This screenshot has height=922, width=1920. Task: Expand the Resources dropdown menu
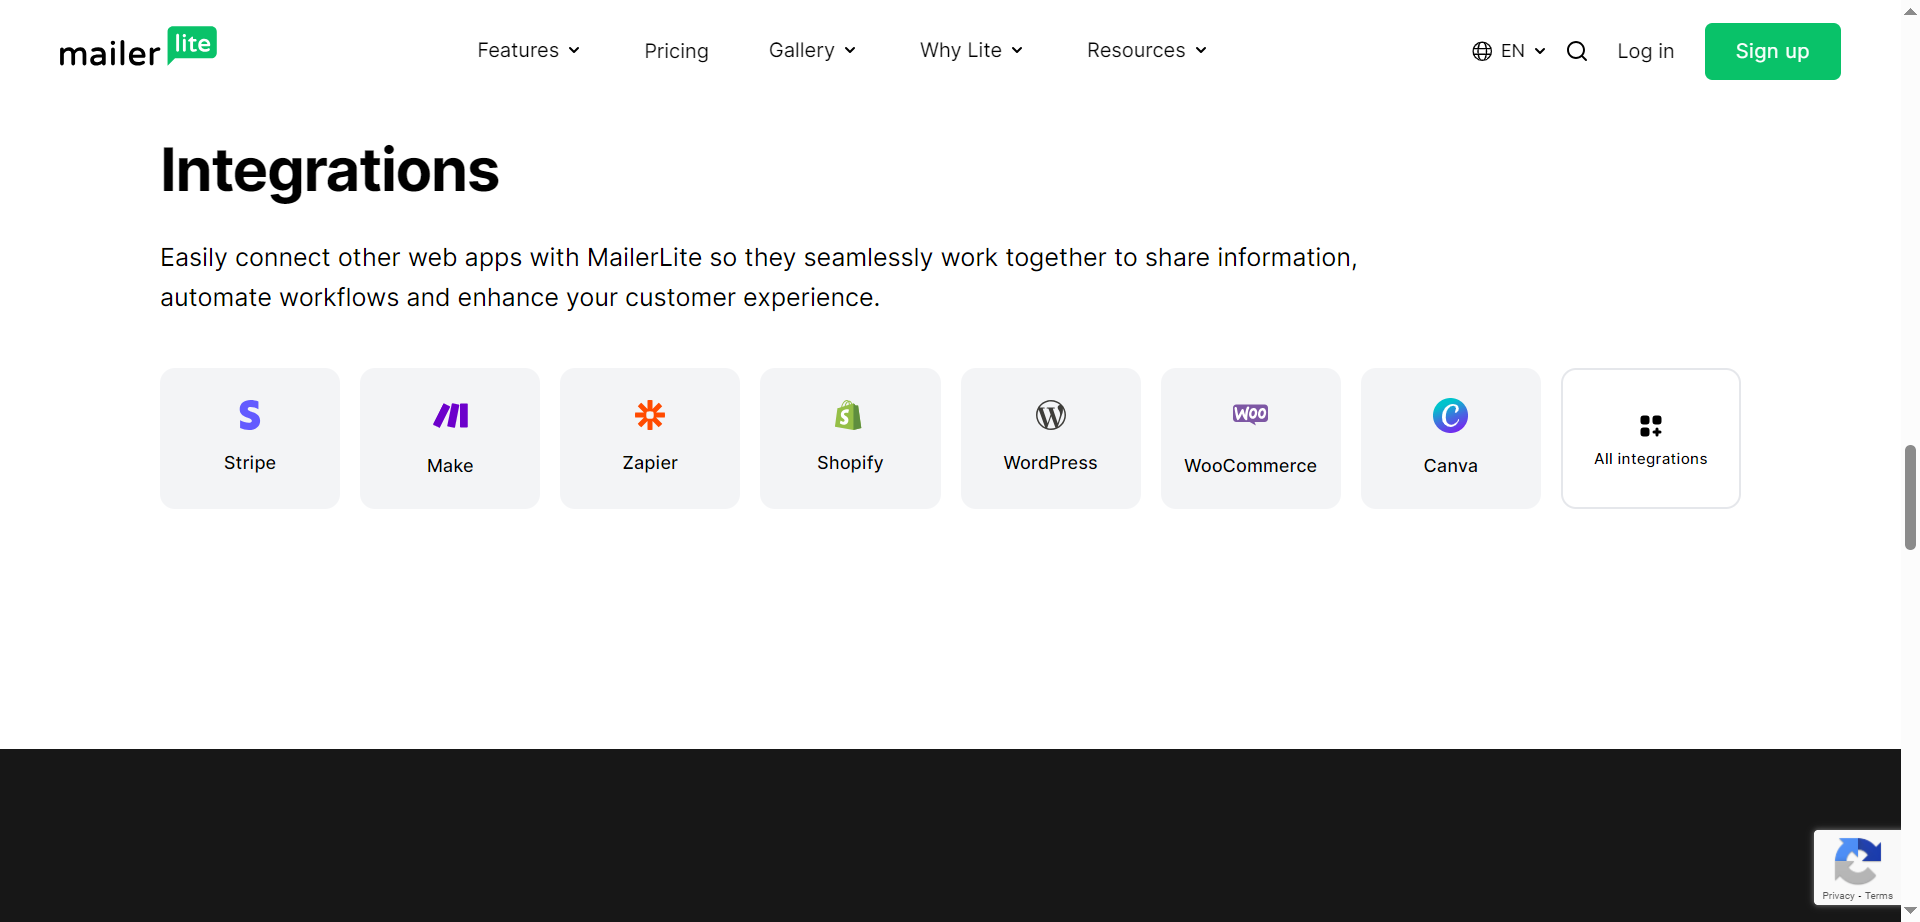(1147, 50)
